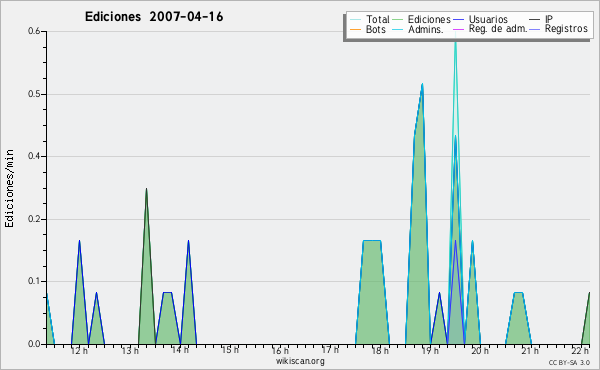Click the CC BY-SA 3.0 license text

[569, 363]
